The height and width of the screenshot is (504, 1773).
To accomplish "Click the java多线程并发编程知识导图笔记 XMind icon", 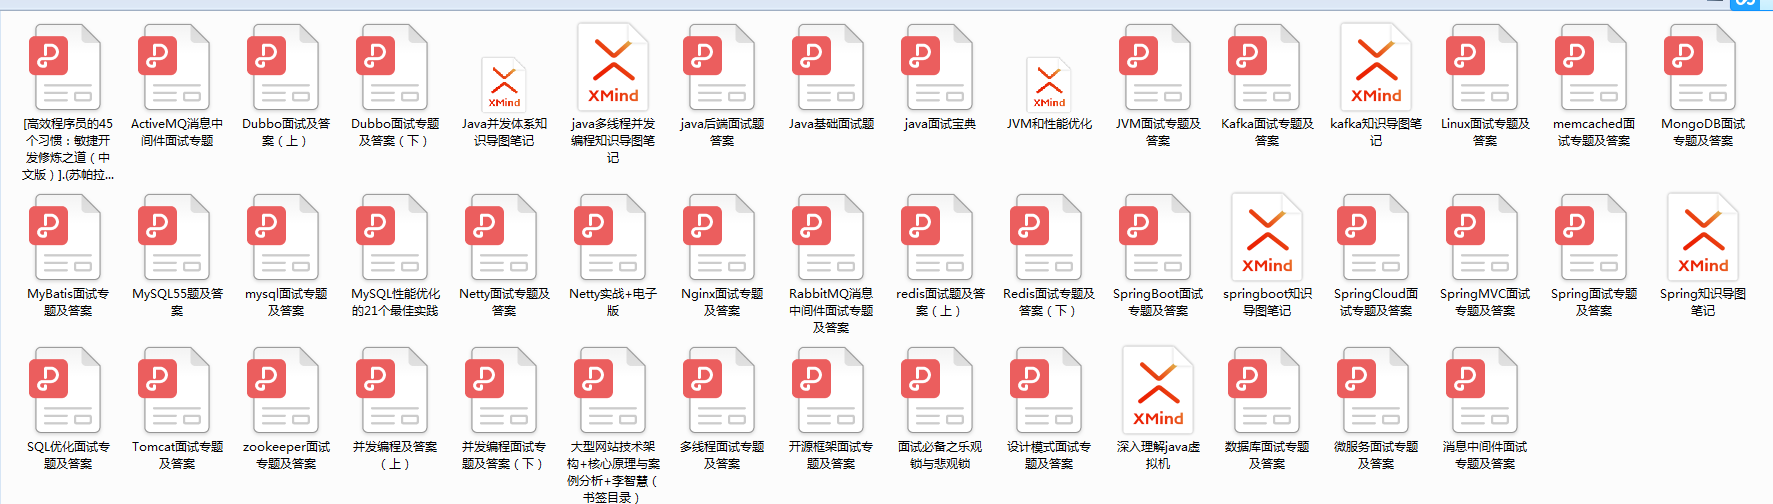I will point(613,67).
